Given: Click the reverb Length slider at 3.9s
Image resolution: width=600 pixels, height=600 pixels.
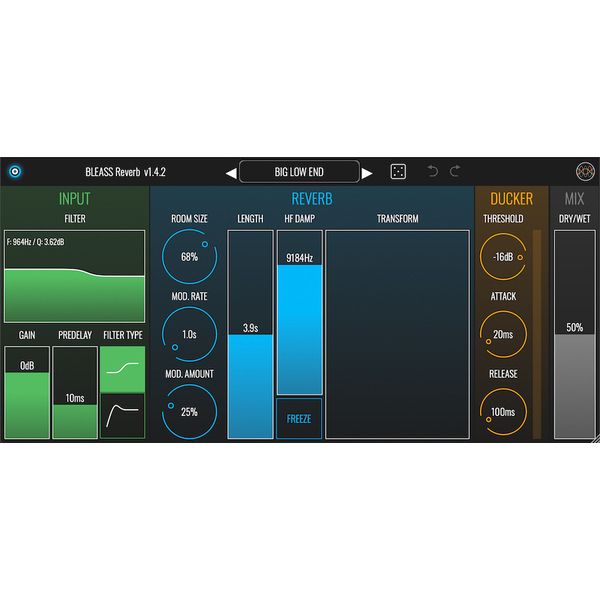Looking at the screenshot, I should coord(250,335).
